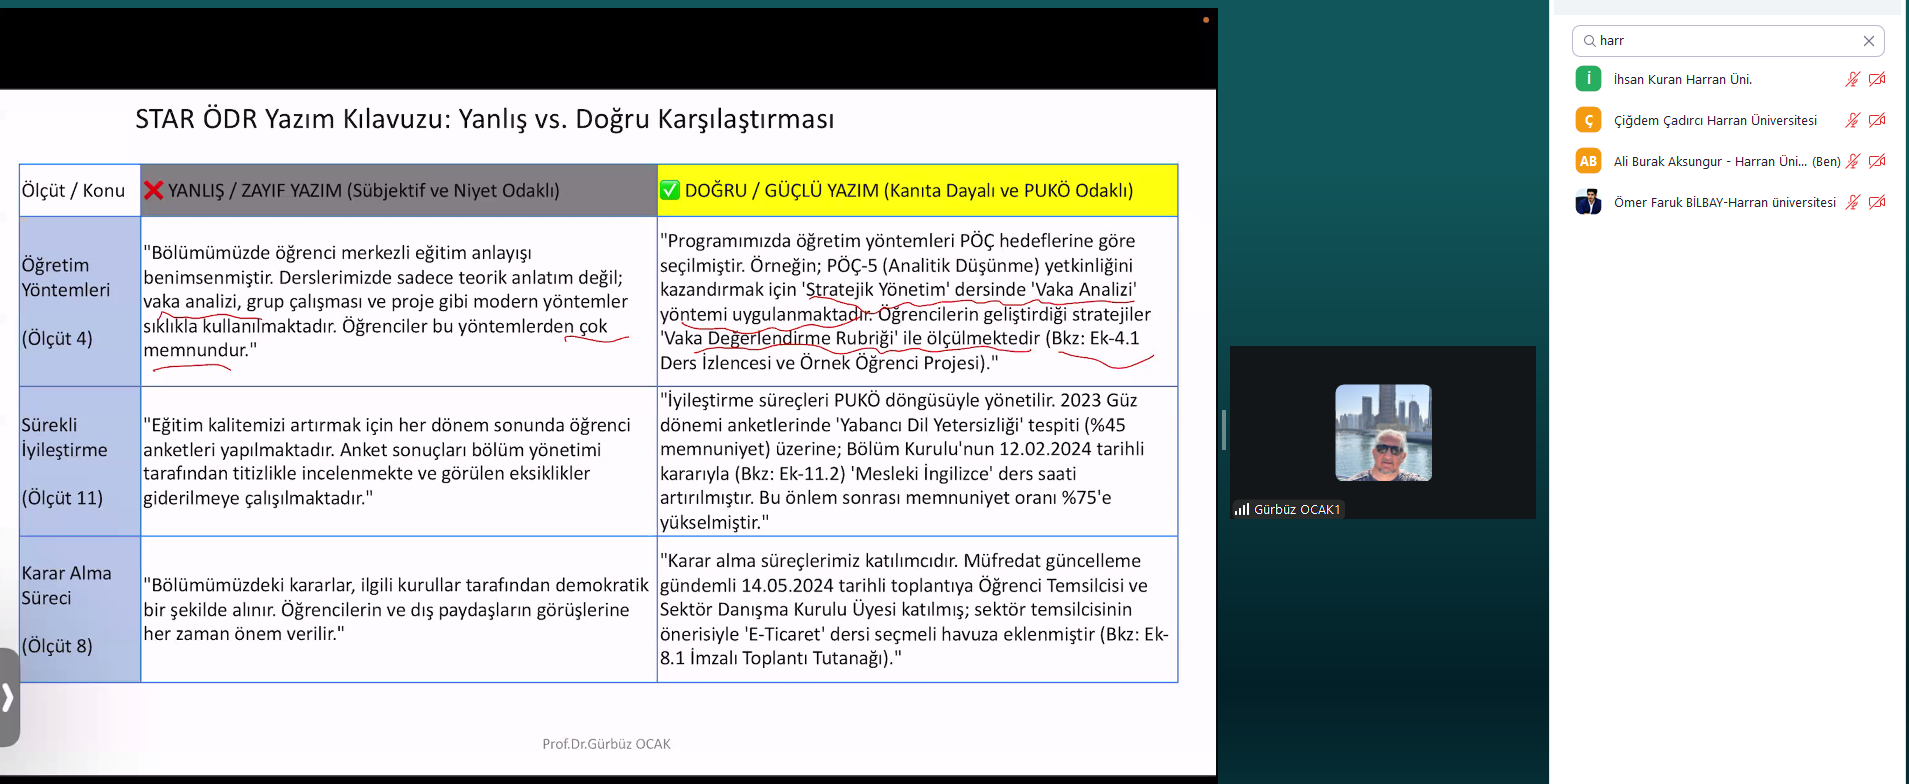This screenshot has width=1909, height=784.
Task: Clear the participant search field text
Action: point(1868,41)
